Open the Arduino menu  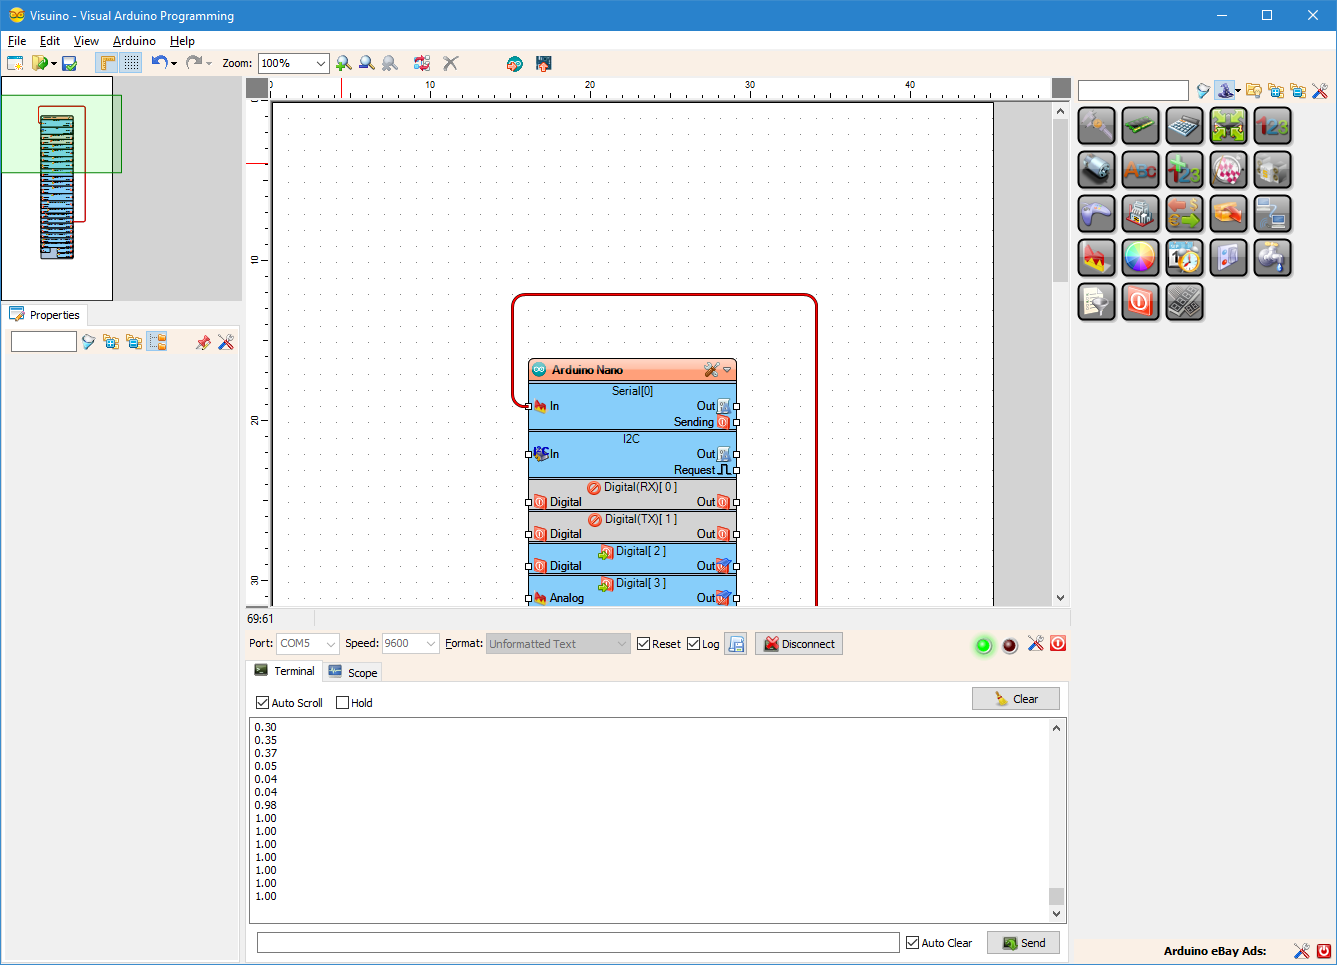[x=134, y=41]
